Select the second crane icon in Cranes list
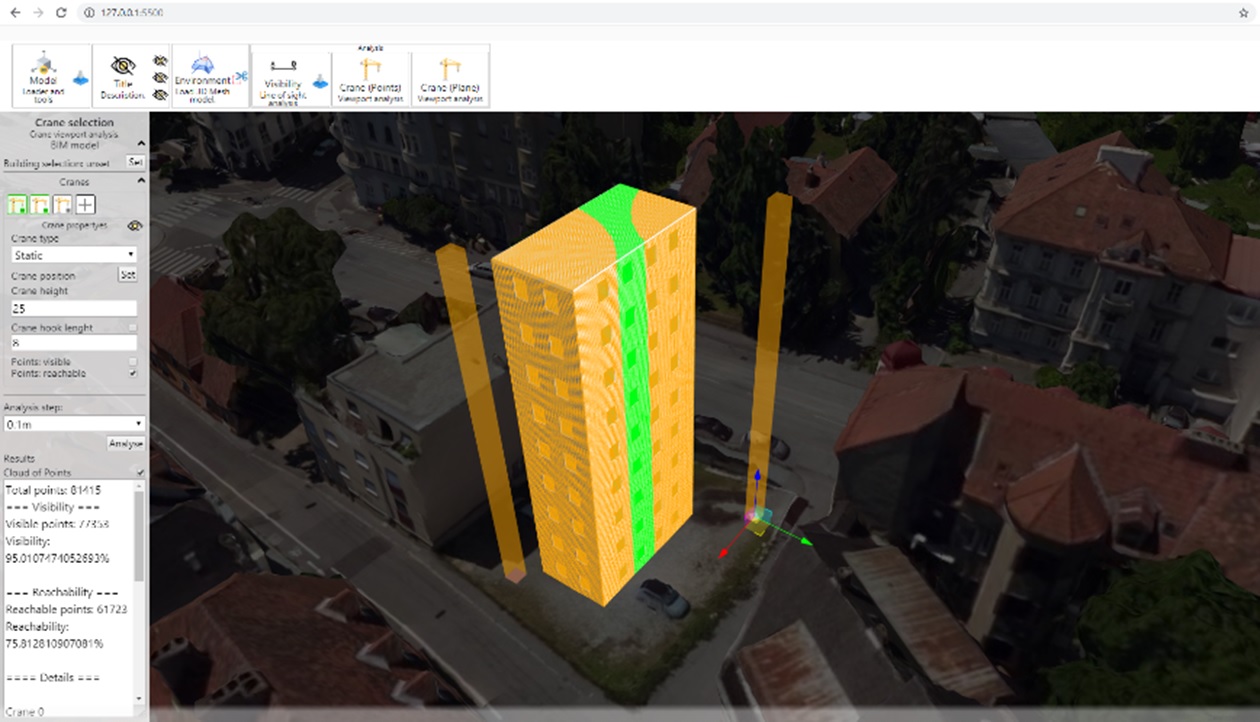This screenshot has width=1260, height=722. (39, 204)
